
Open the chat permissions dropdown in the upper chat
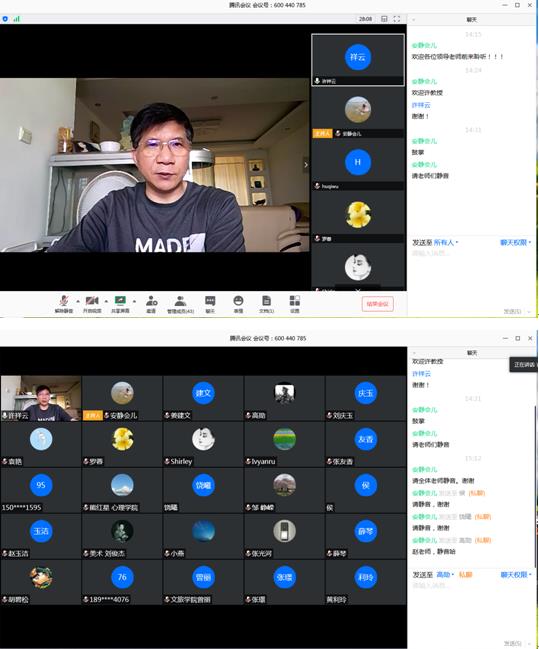(515, 243)
